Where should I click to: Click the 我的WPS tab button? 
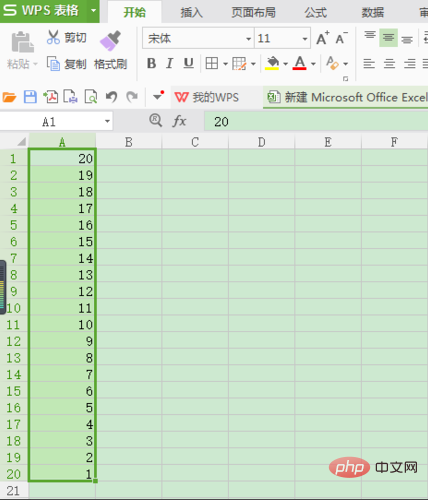(x=207, y=97)
